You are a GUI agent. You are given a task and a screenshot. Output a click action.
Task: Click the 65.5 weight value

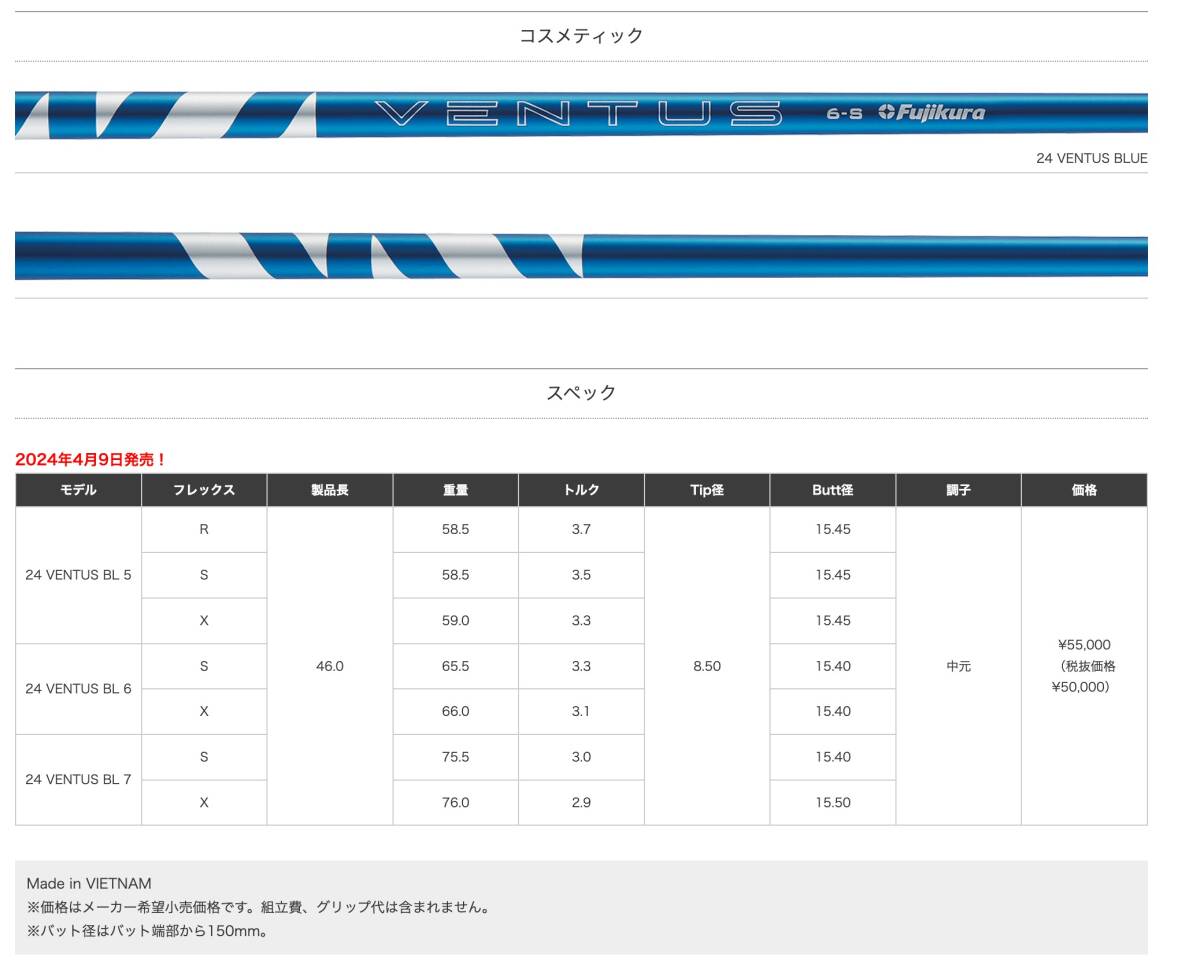point(455,666)
